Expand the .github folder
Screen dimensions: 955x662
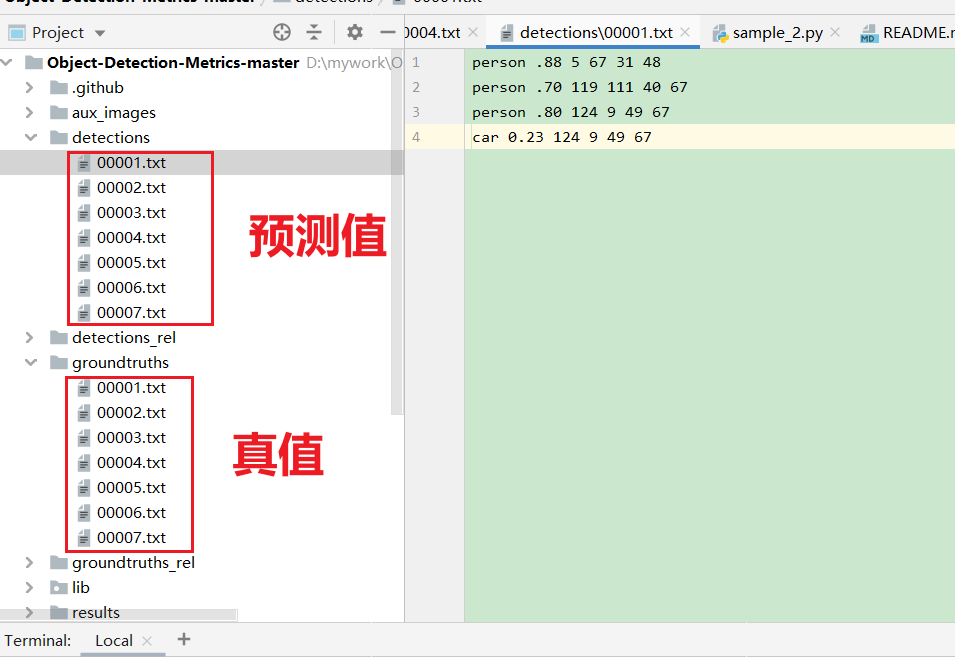click(29, 88)
